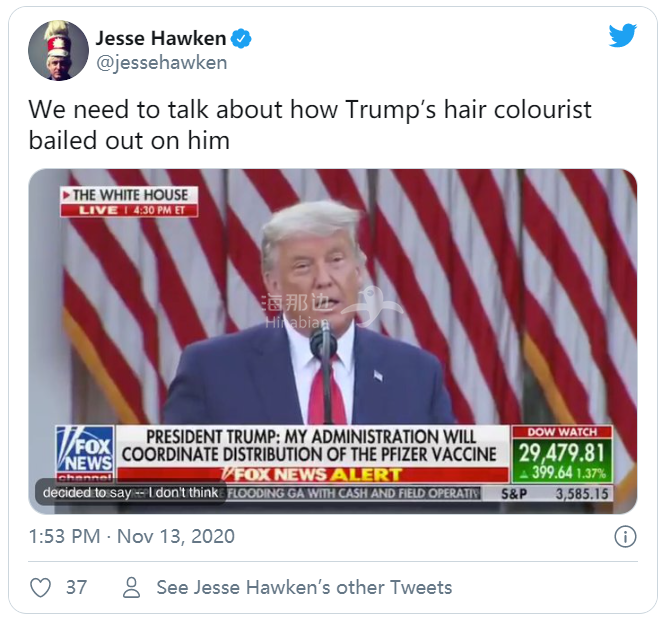Image resolution: width=667 pixels, height=618 pixels.
Task: Click the person silhouette icon
Action: (x=131, y=587)
